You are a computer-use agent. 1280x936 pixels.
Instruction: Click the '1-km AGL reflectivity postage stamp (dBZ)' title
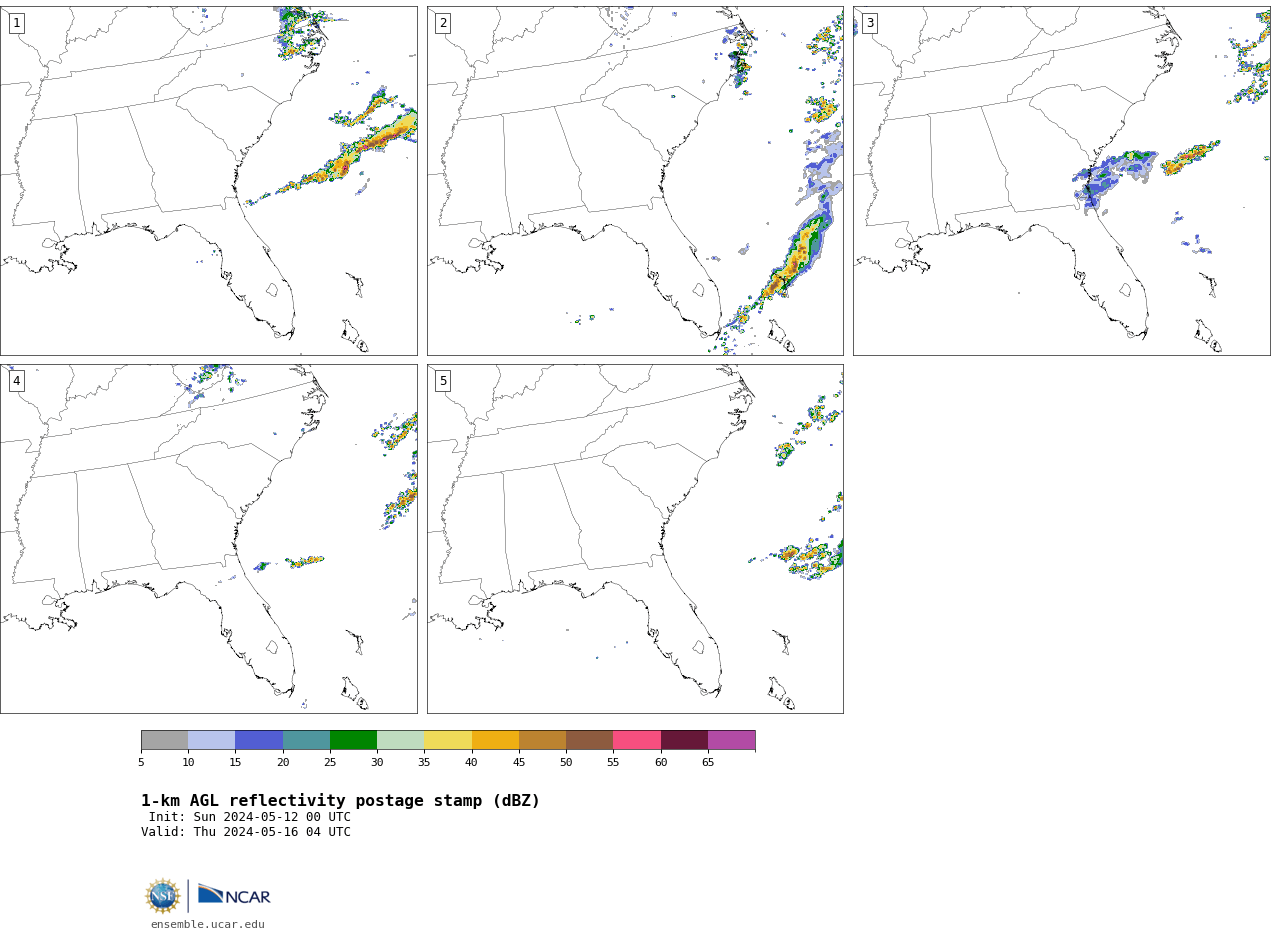point(340,801)
